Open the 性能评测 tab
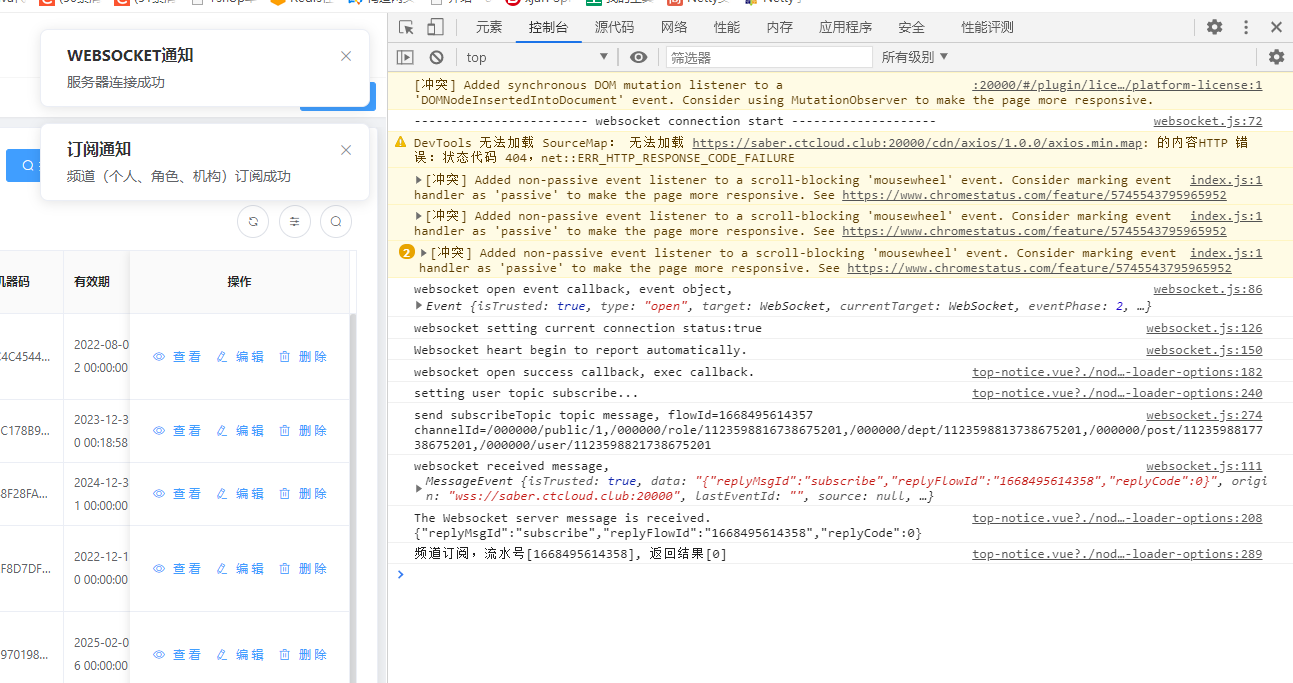 [987, 28]
